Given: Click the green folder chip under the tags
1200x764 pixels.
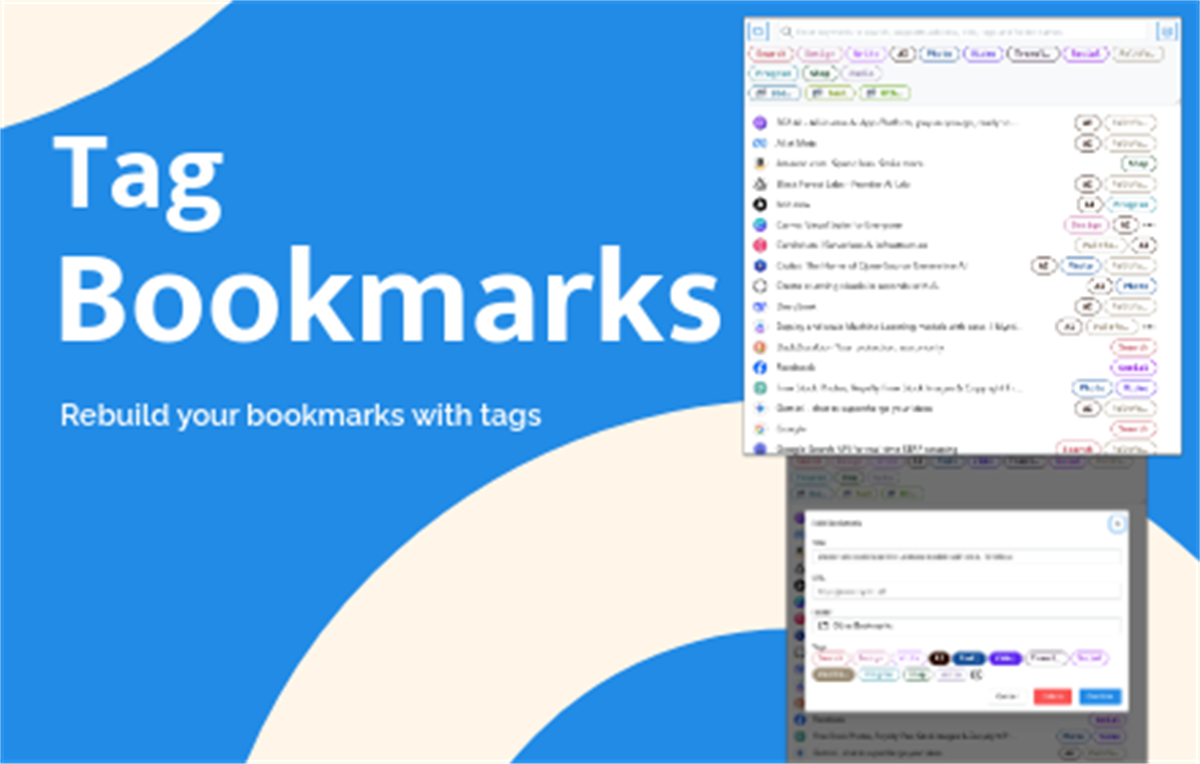Looking at the screenshot, I should click(885, 93).
